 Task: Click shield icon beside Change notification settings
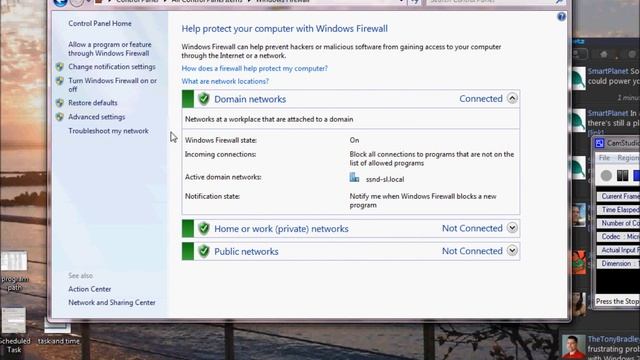tap(60, 67)
